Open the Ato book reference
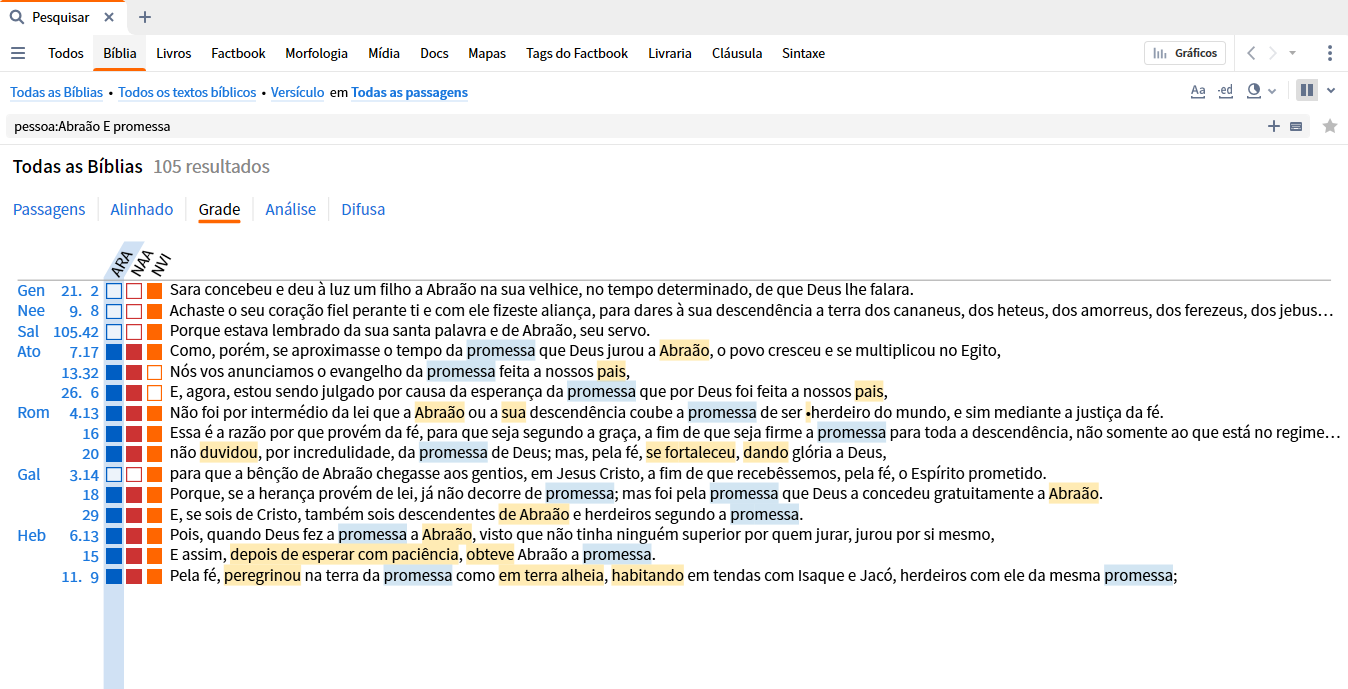This screenshot has height=689, width=1348. pos(29,351)
